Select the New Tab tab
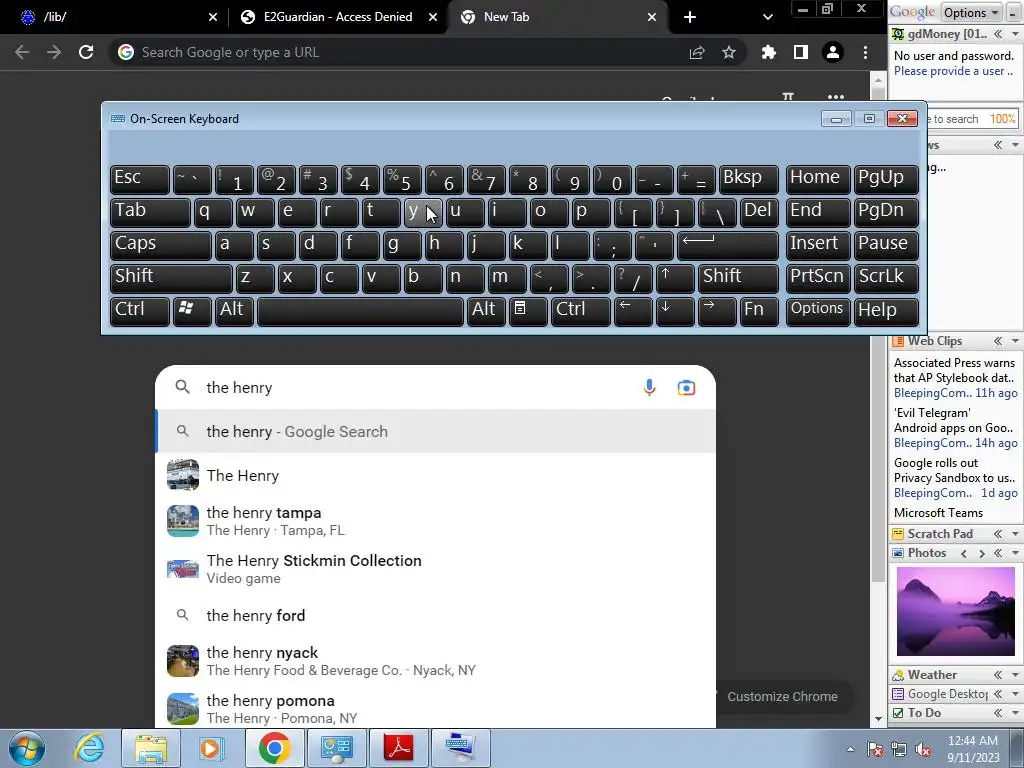1024x768 pixels. point(559,17)
